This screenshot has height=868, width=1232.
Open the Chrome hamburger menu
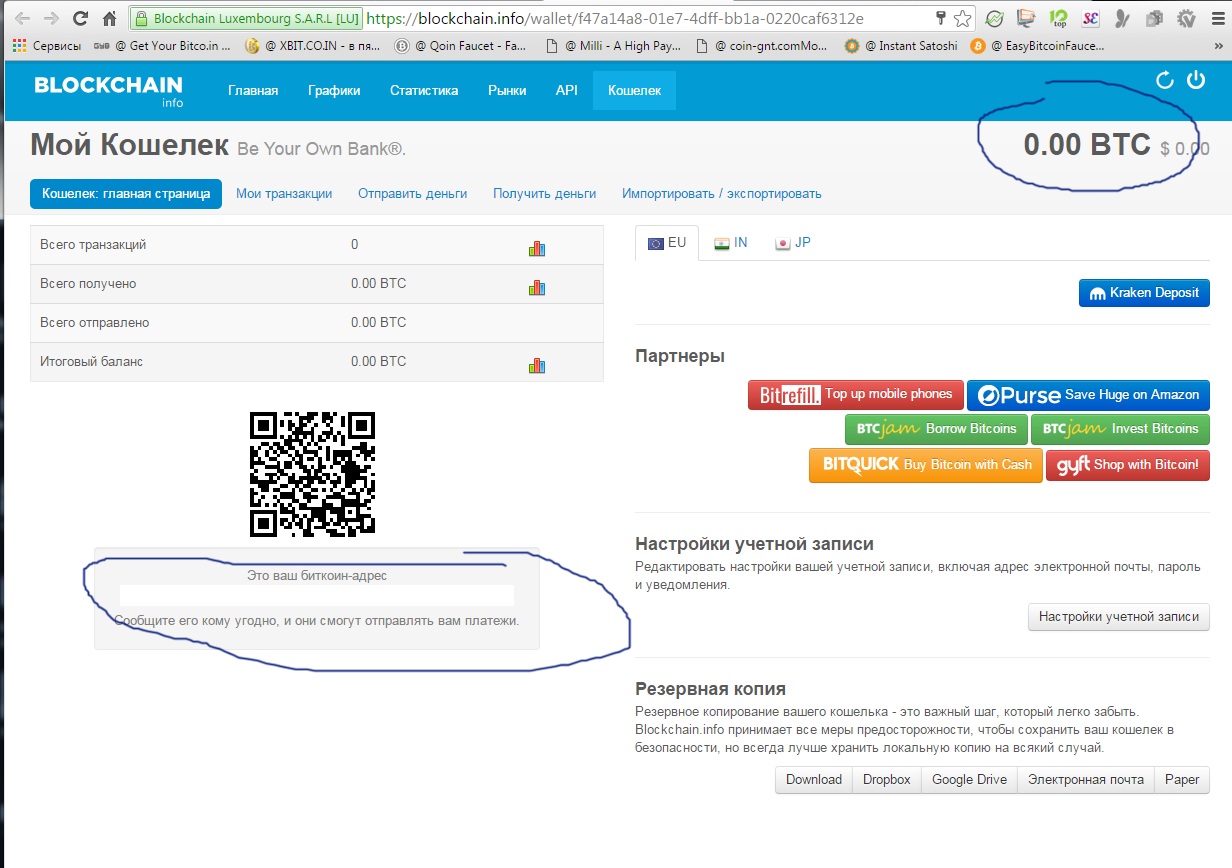coord(1216,18)
